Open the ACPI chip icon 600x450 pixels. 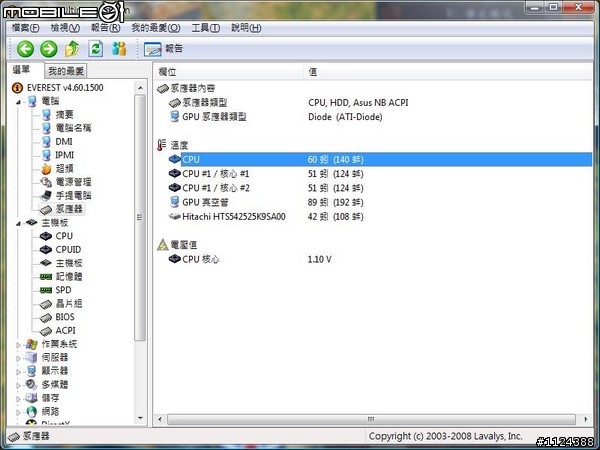pyautogui.click(x=46, y=331)
